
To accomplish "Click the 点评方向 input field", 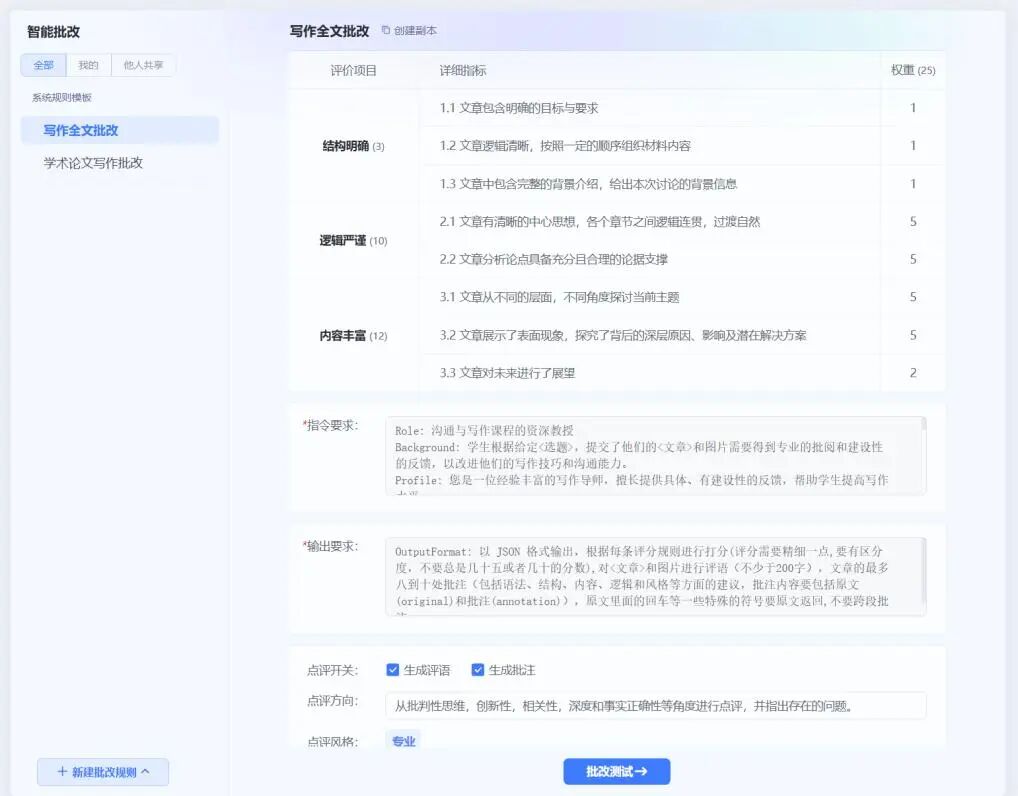I will (x=655, y=706).
